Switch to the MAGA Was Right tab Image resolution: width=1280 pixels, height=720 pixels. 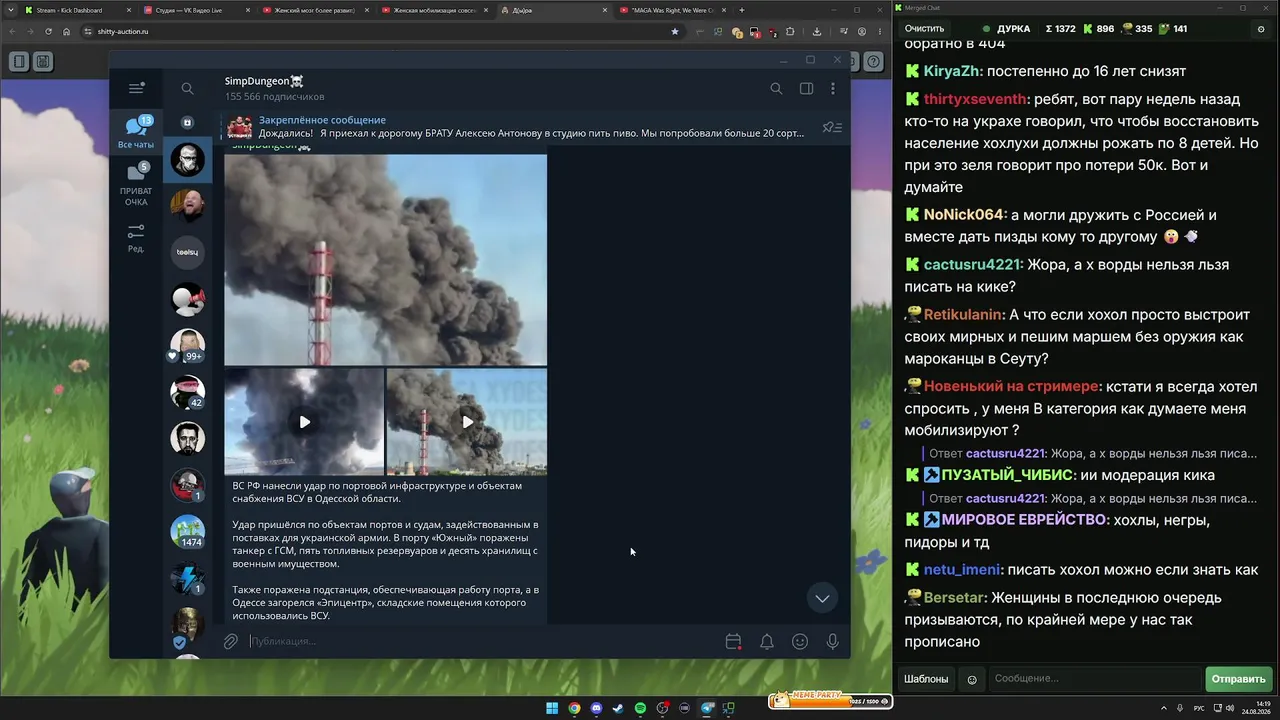671,10
